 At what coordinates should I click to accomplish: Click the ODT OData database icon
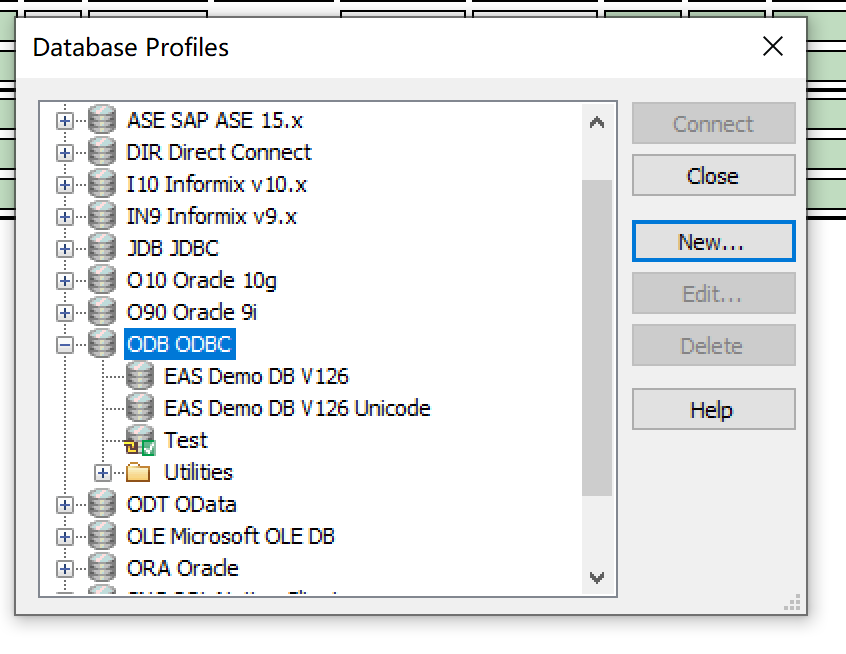pos(102,505)
